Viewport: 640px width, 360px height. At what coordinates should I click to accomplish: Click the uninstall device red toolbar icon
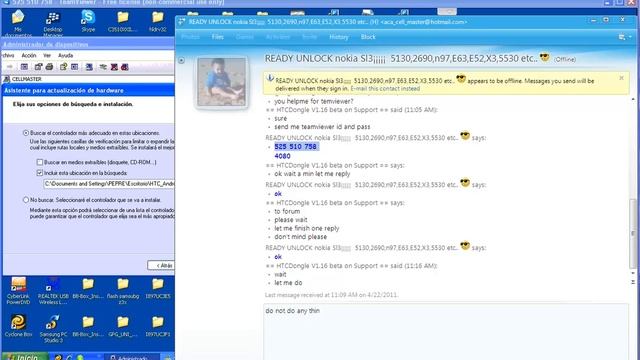[x=114, y=67]
